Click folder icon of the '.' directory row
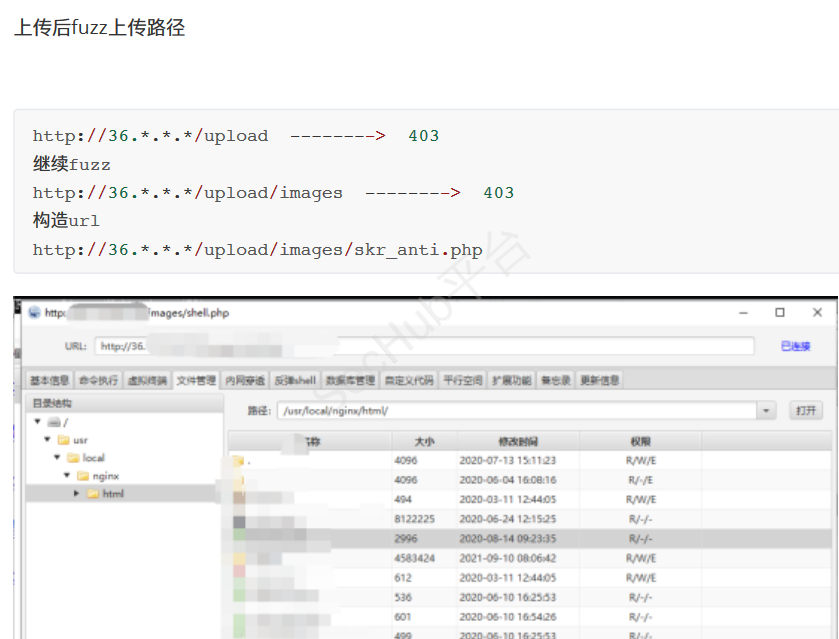The image size is (839, 639). [238, 461]
